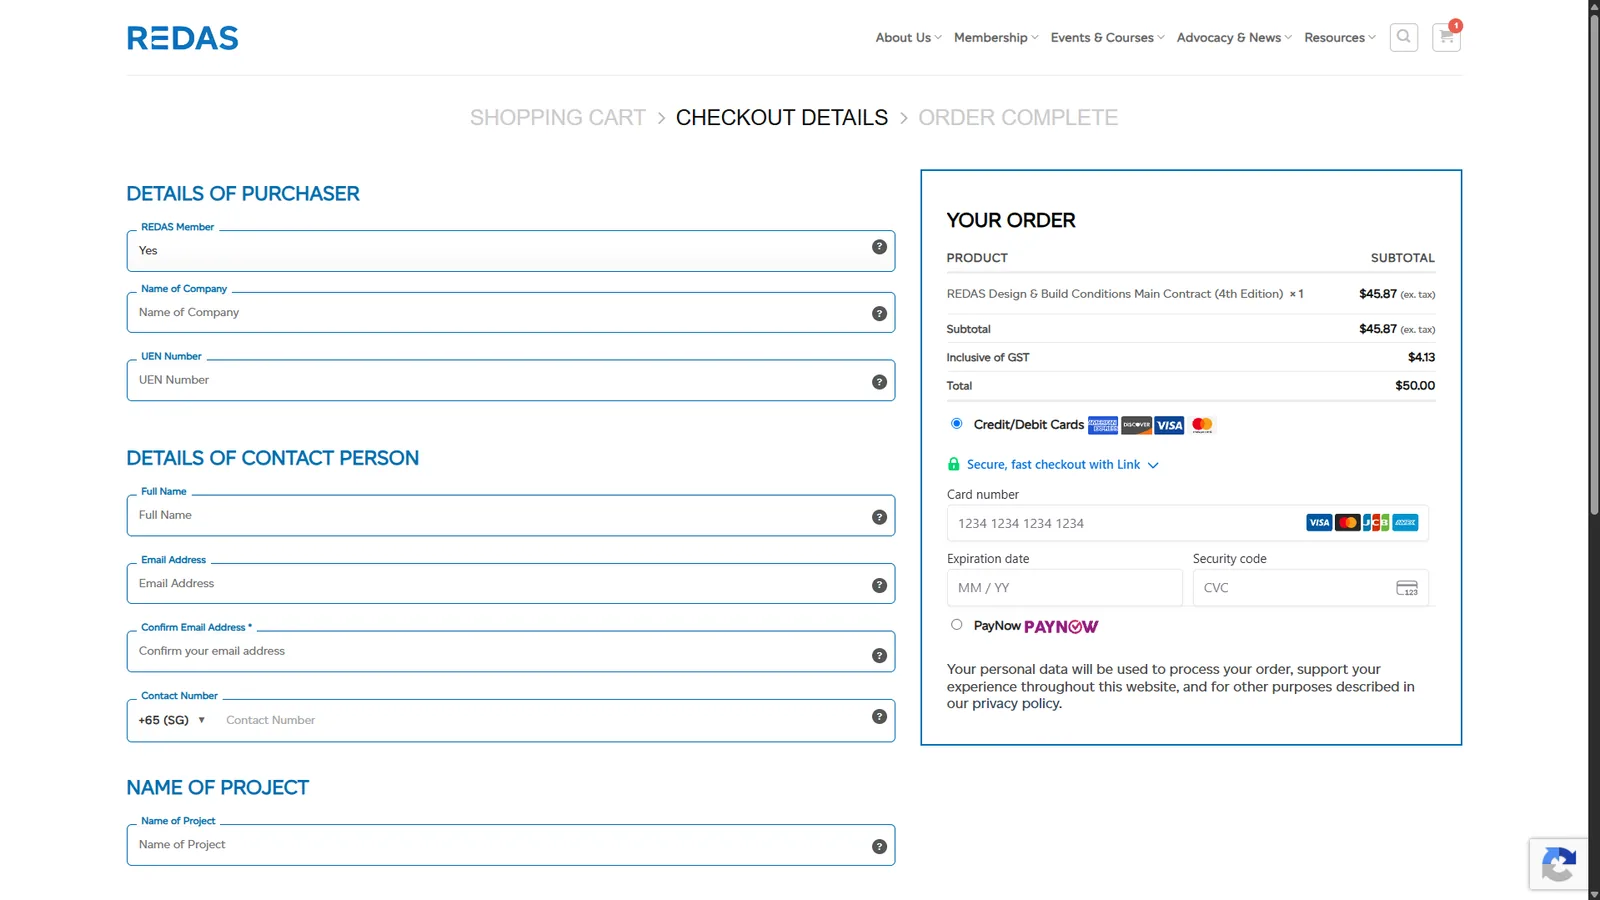Click the CHECKOUT DETAILS step
Screen dimensions: 1600x900
coord(782,118)
